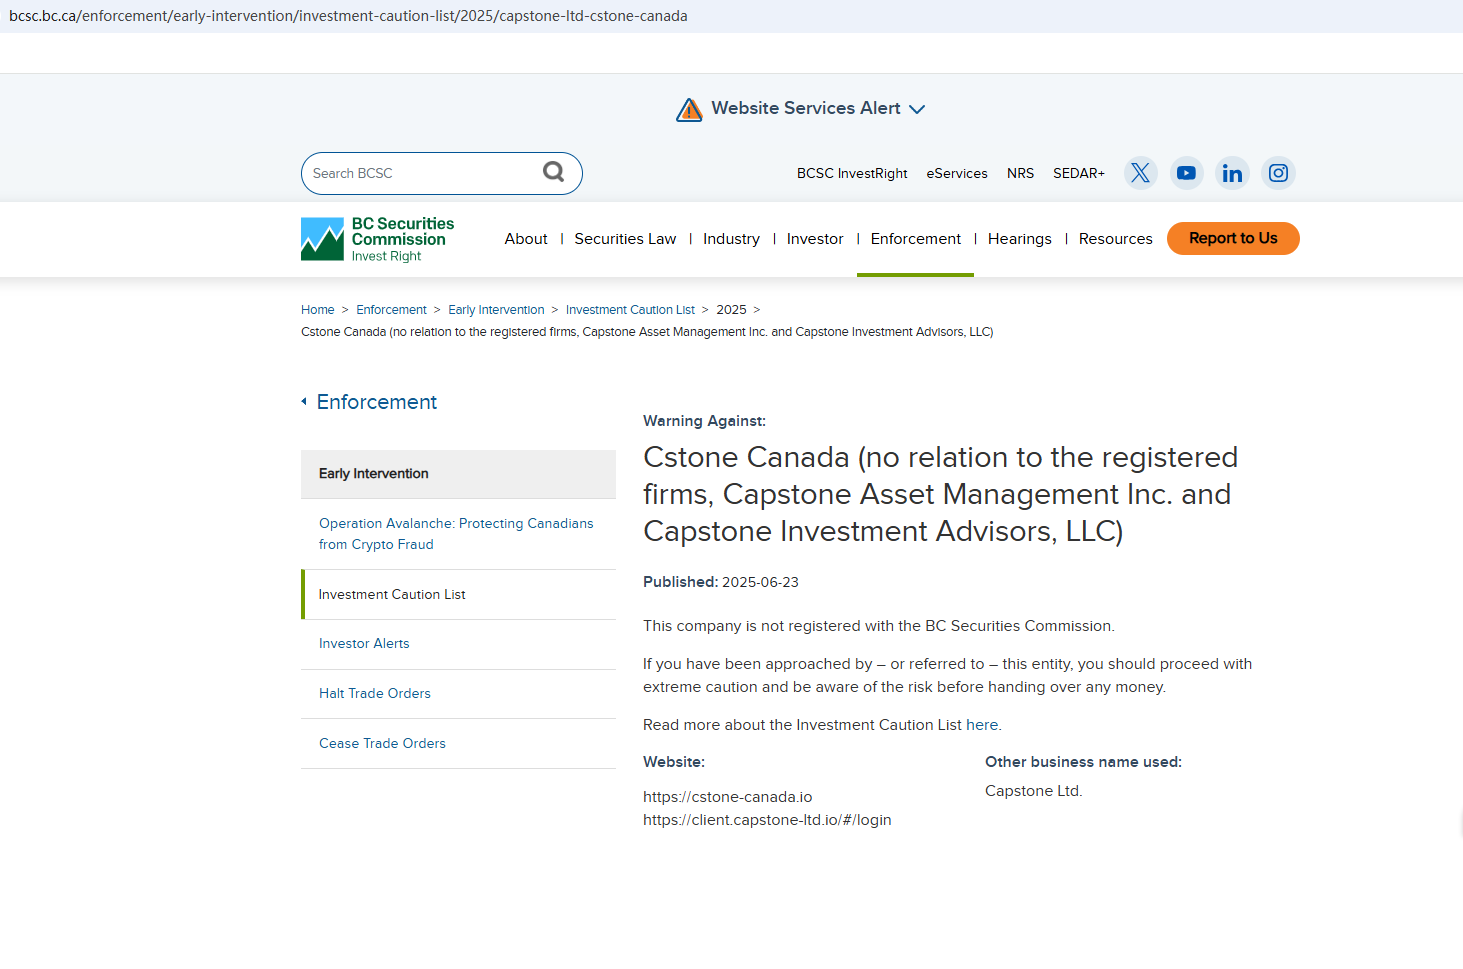The width and height of the screenshot is (1463, 969).
Task: Click the client.capstone-ltd.io login URL text
Action: (767, 820)
